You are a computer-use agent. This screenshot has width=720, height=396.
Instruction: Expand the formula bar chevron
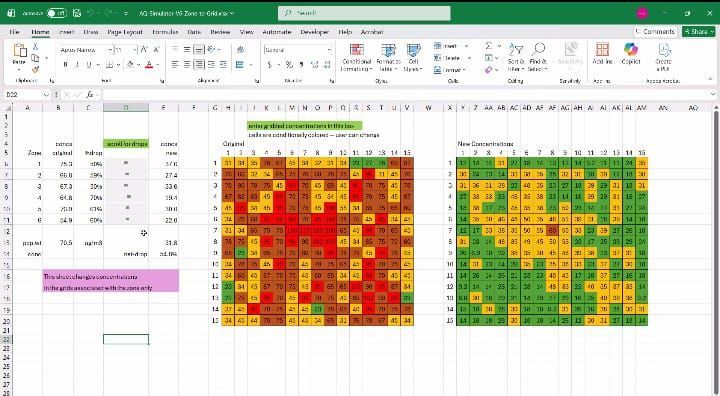713,95
